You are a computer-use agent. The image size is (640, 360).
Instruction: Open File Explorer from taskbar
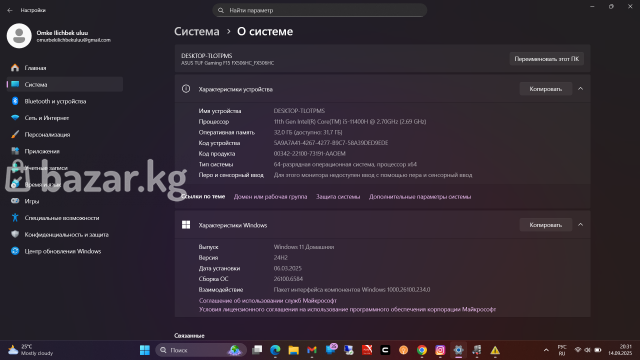(x=293, y=350)
